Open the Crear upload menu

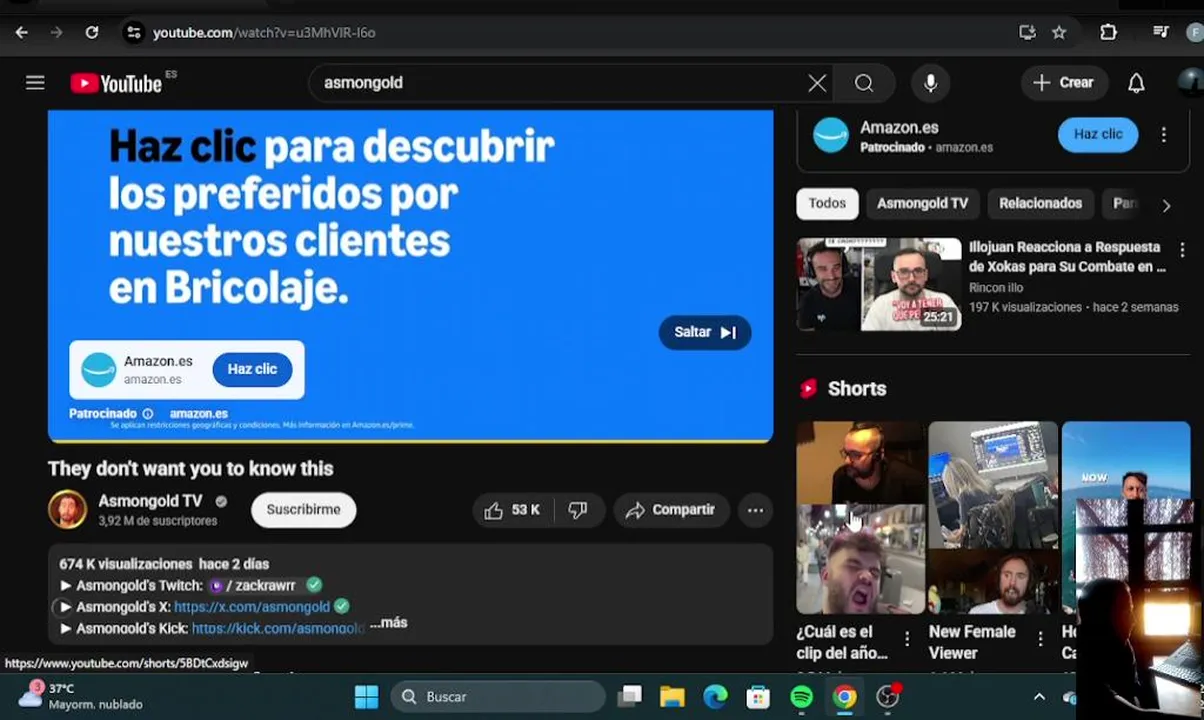pos(1064,83)
